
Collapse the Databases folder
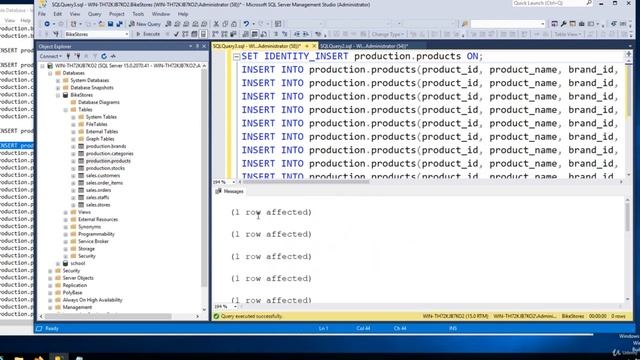coord(50,73)
